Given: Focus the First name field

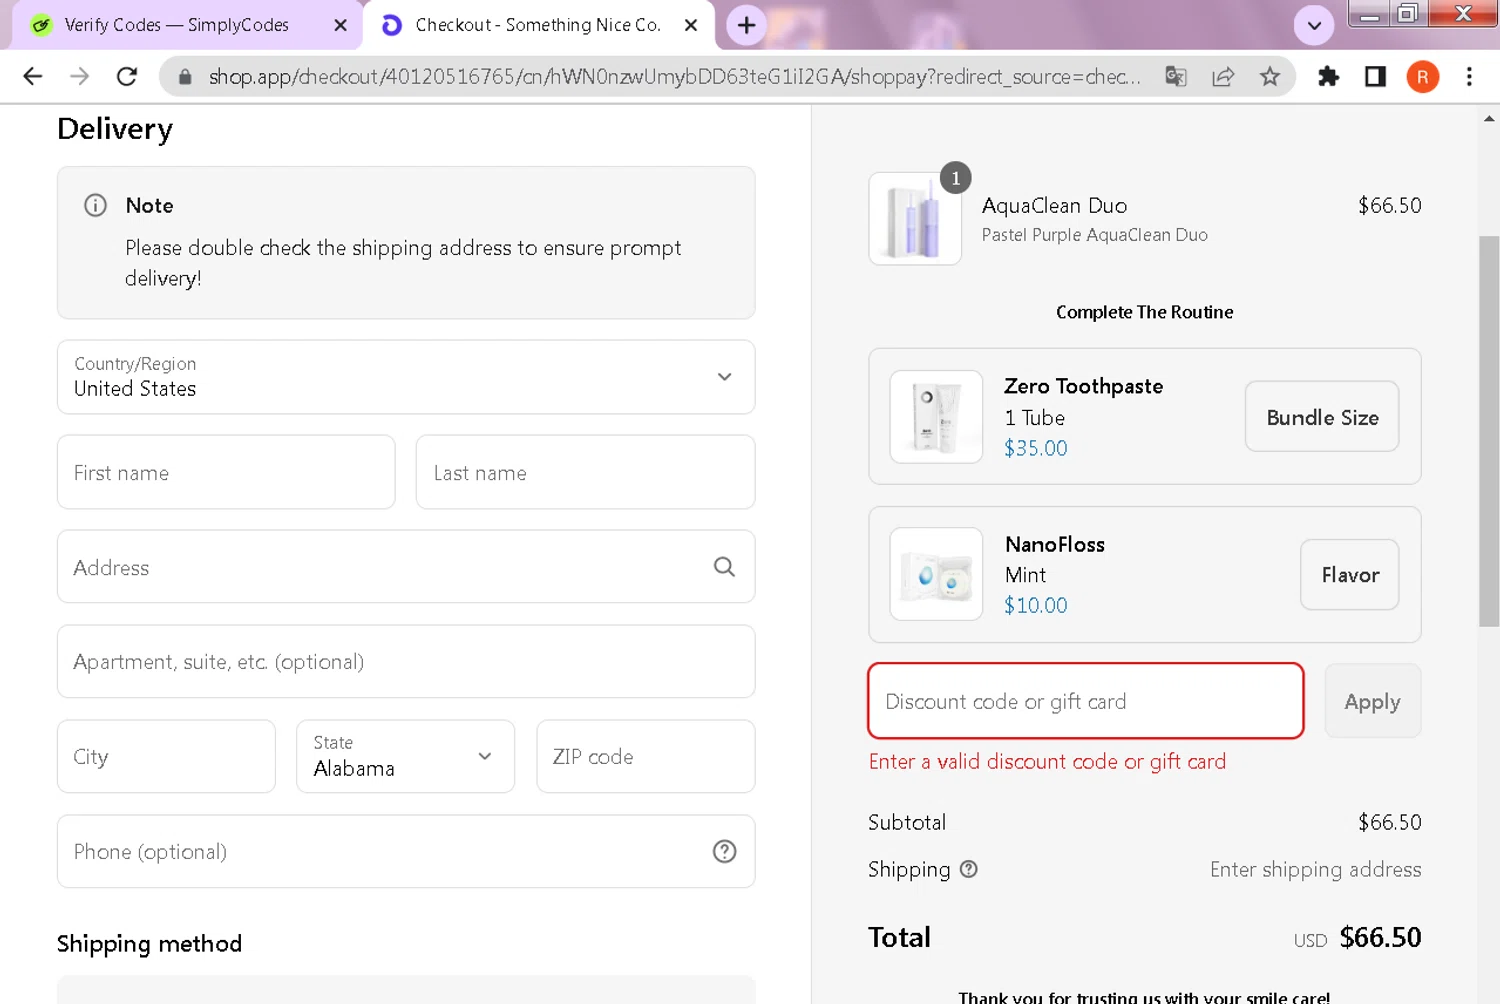Looking at the screenshot, I should tap(226, 472).
